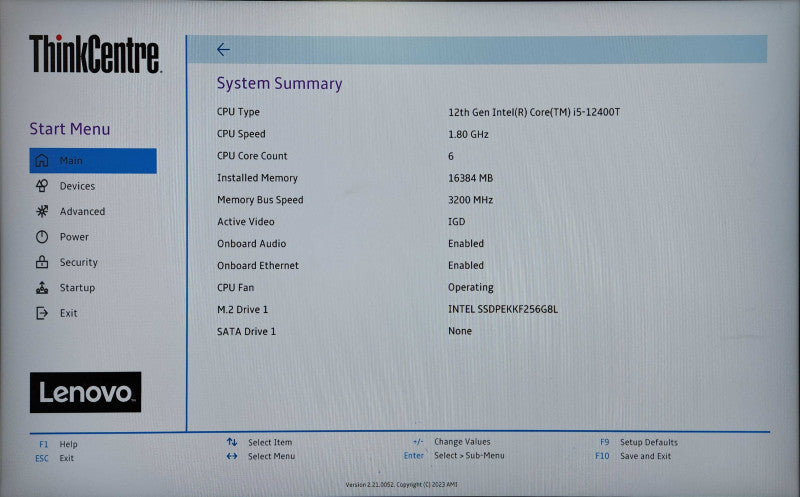Open the Devices menu
This screenshot has height=497, width=800.
(x=77, y=186)
